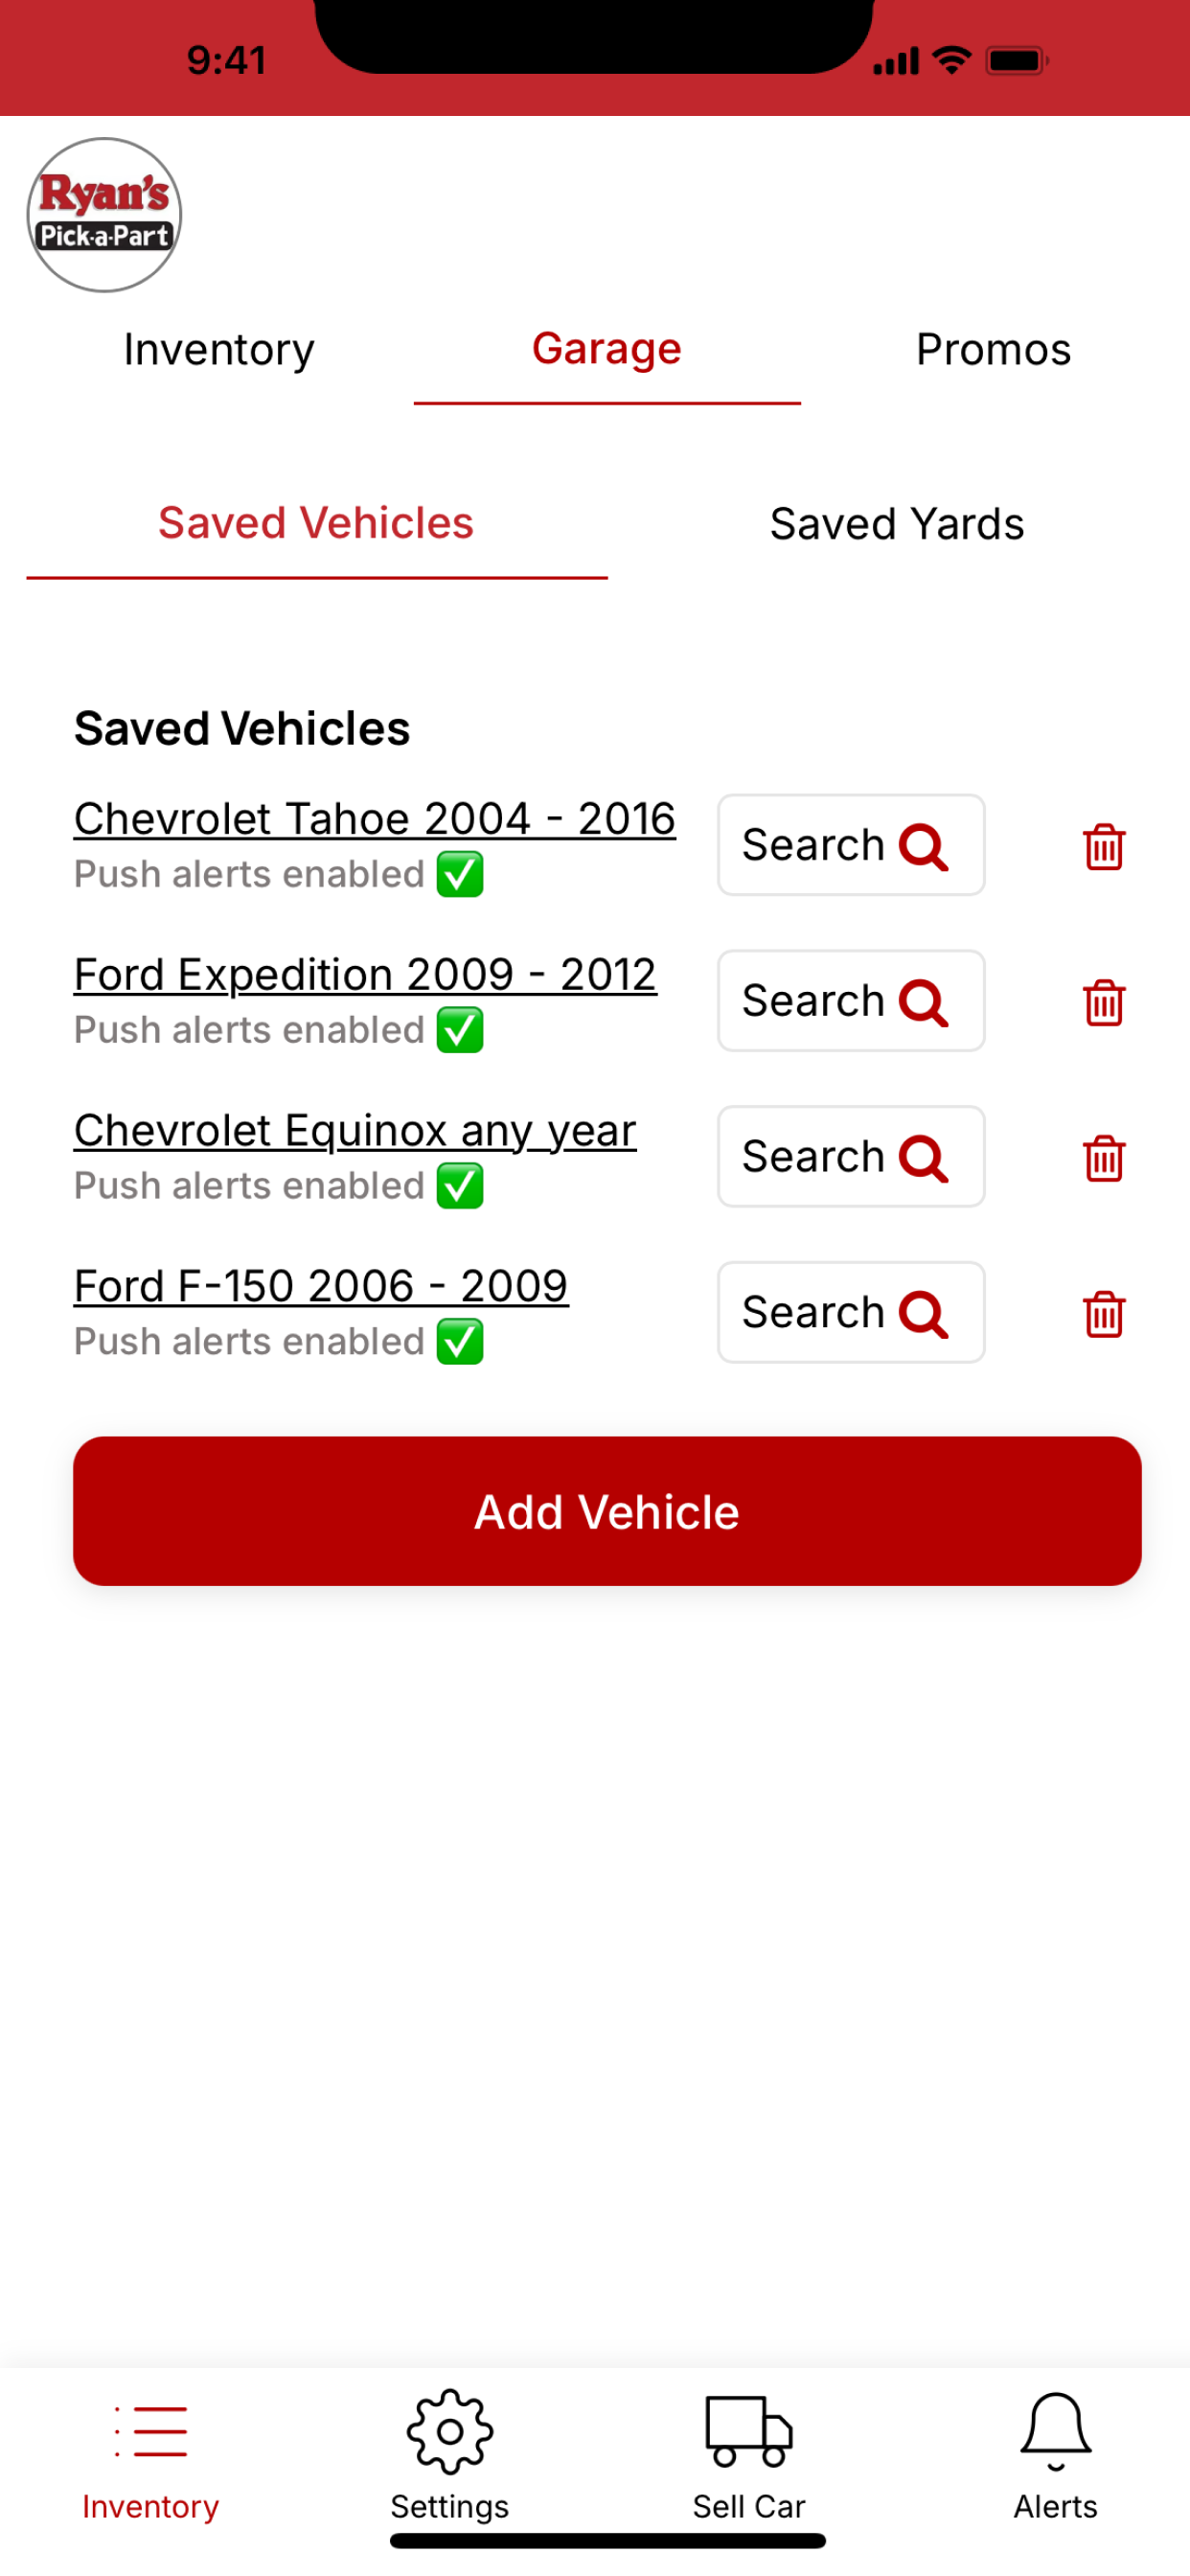
Task: Open Alerts bell icon
Action: click(x=1056, y=2430)
